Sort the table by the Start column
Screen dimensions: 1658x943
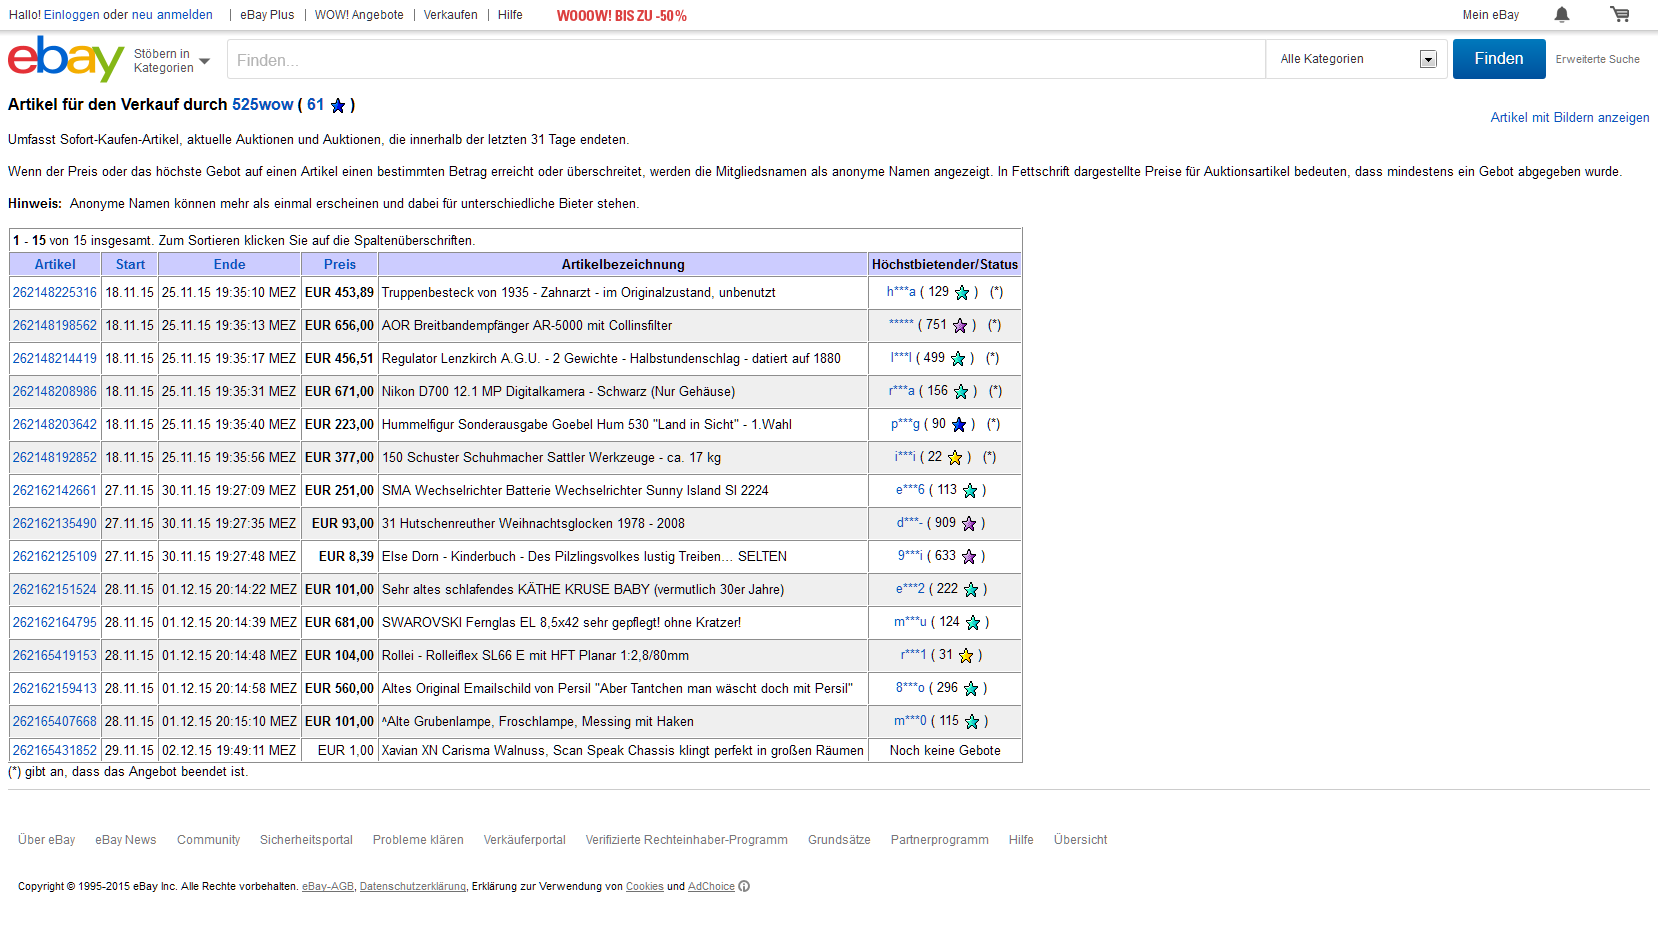click(x=130, y=264)
